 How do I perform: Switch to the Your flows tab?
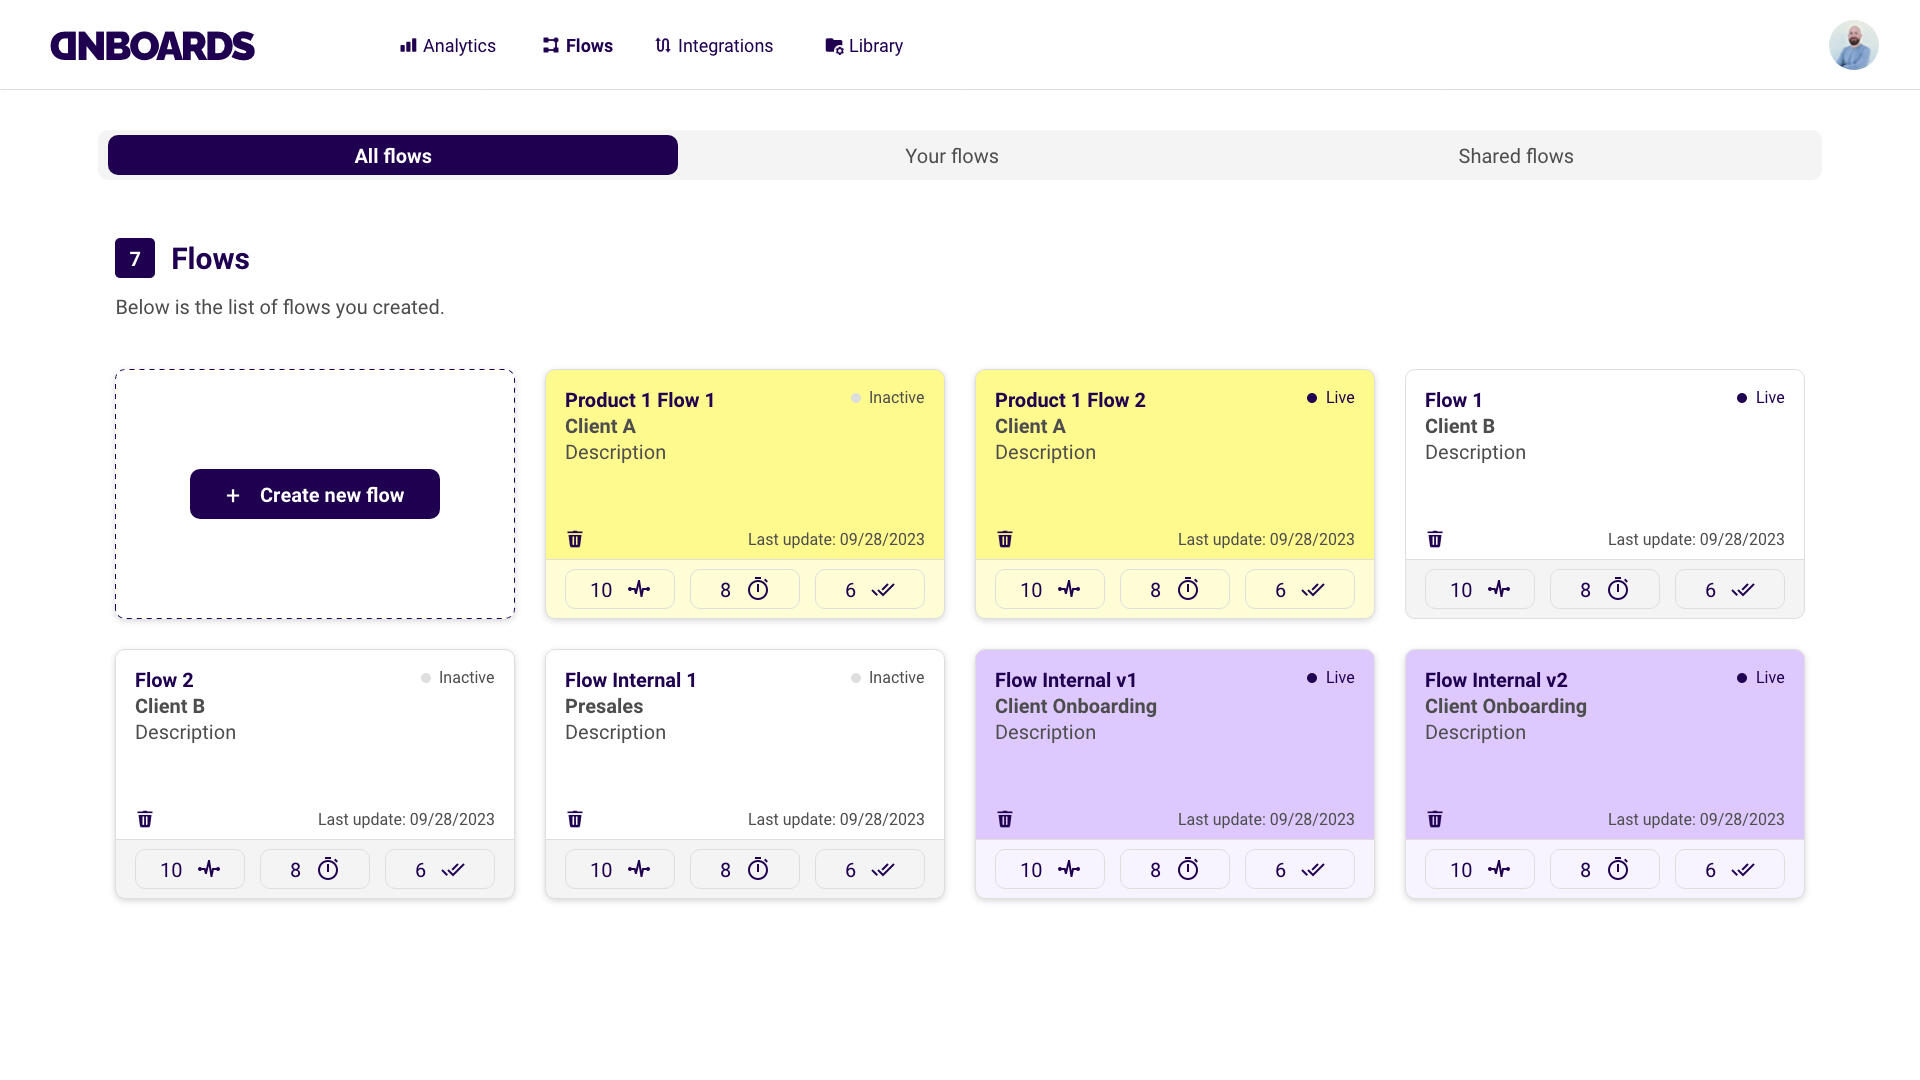951,156
